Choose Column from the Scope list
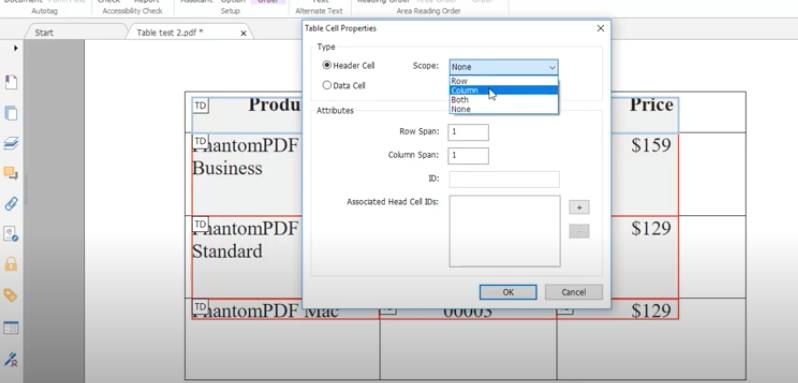798x383 pixels. [x=504, y=91]
